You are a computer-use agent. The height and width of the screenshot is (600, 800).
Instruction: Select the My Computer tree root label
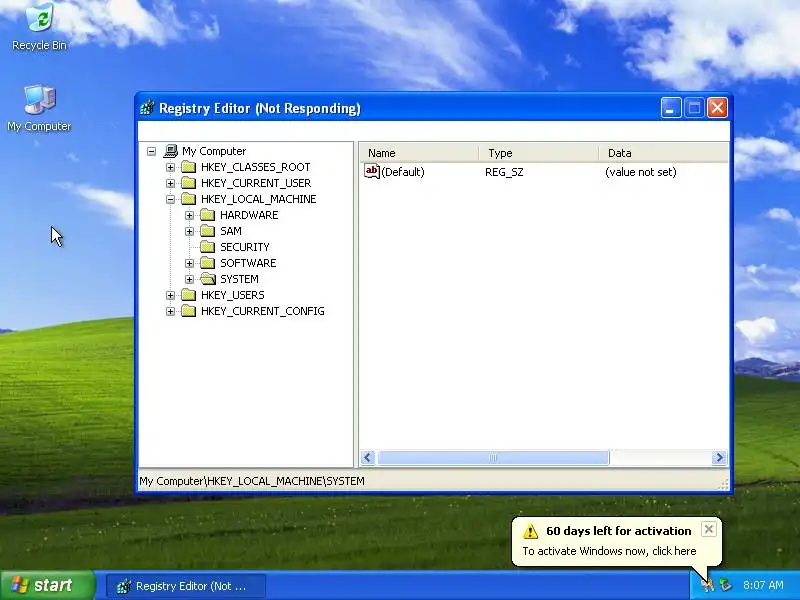coord(214,151)
